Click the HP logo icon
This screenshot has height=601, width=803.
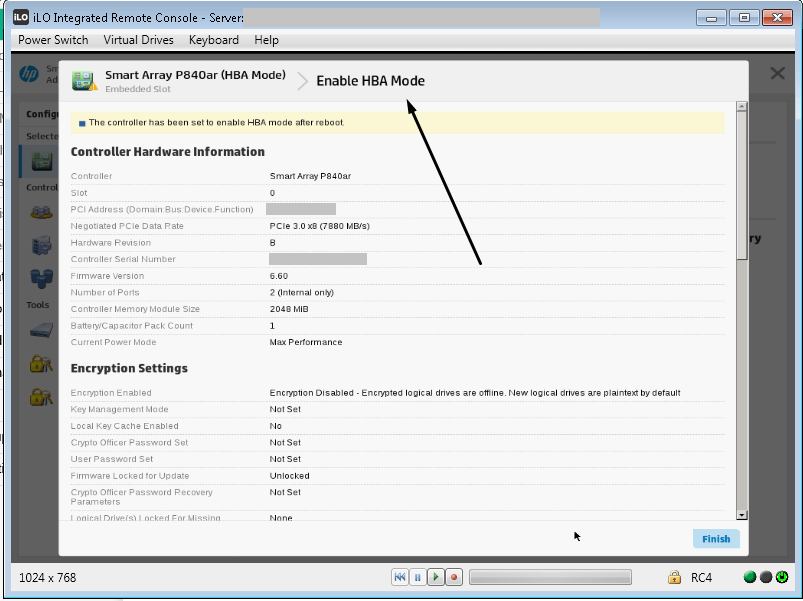pos(29,74)
